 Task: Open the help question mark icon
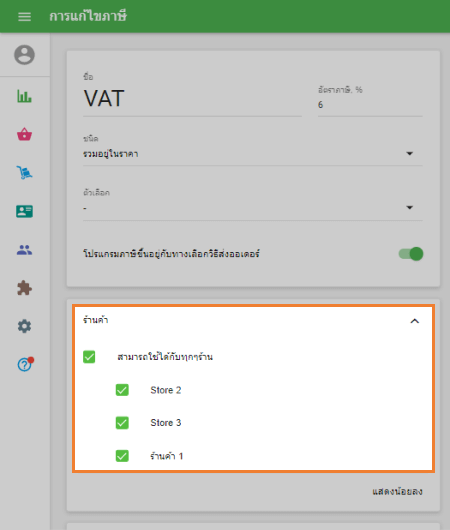25,364
